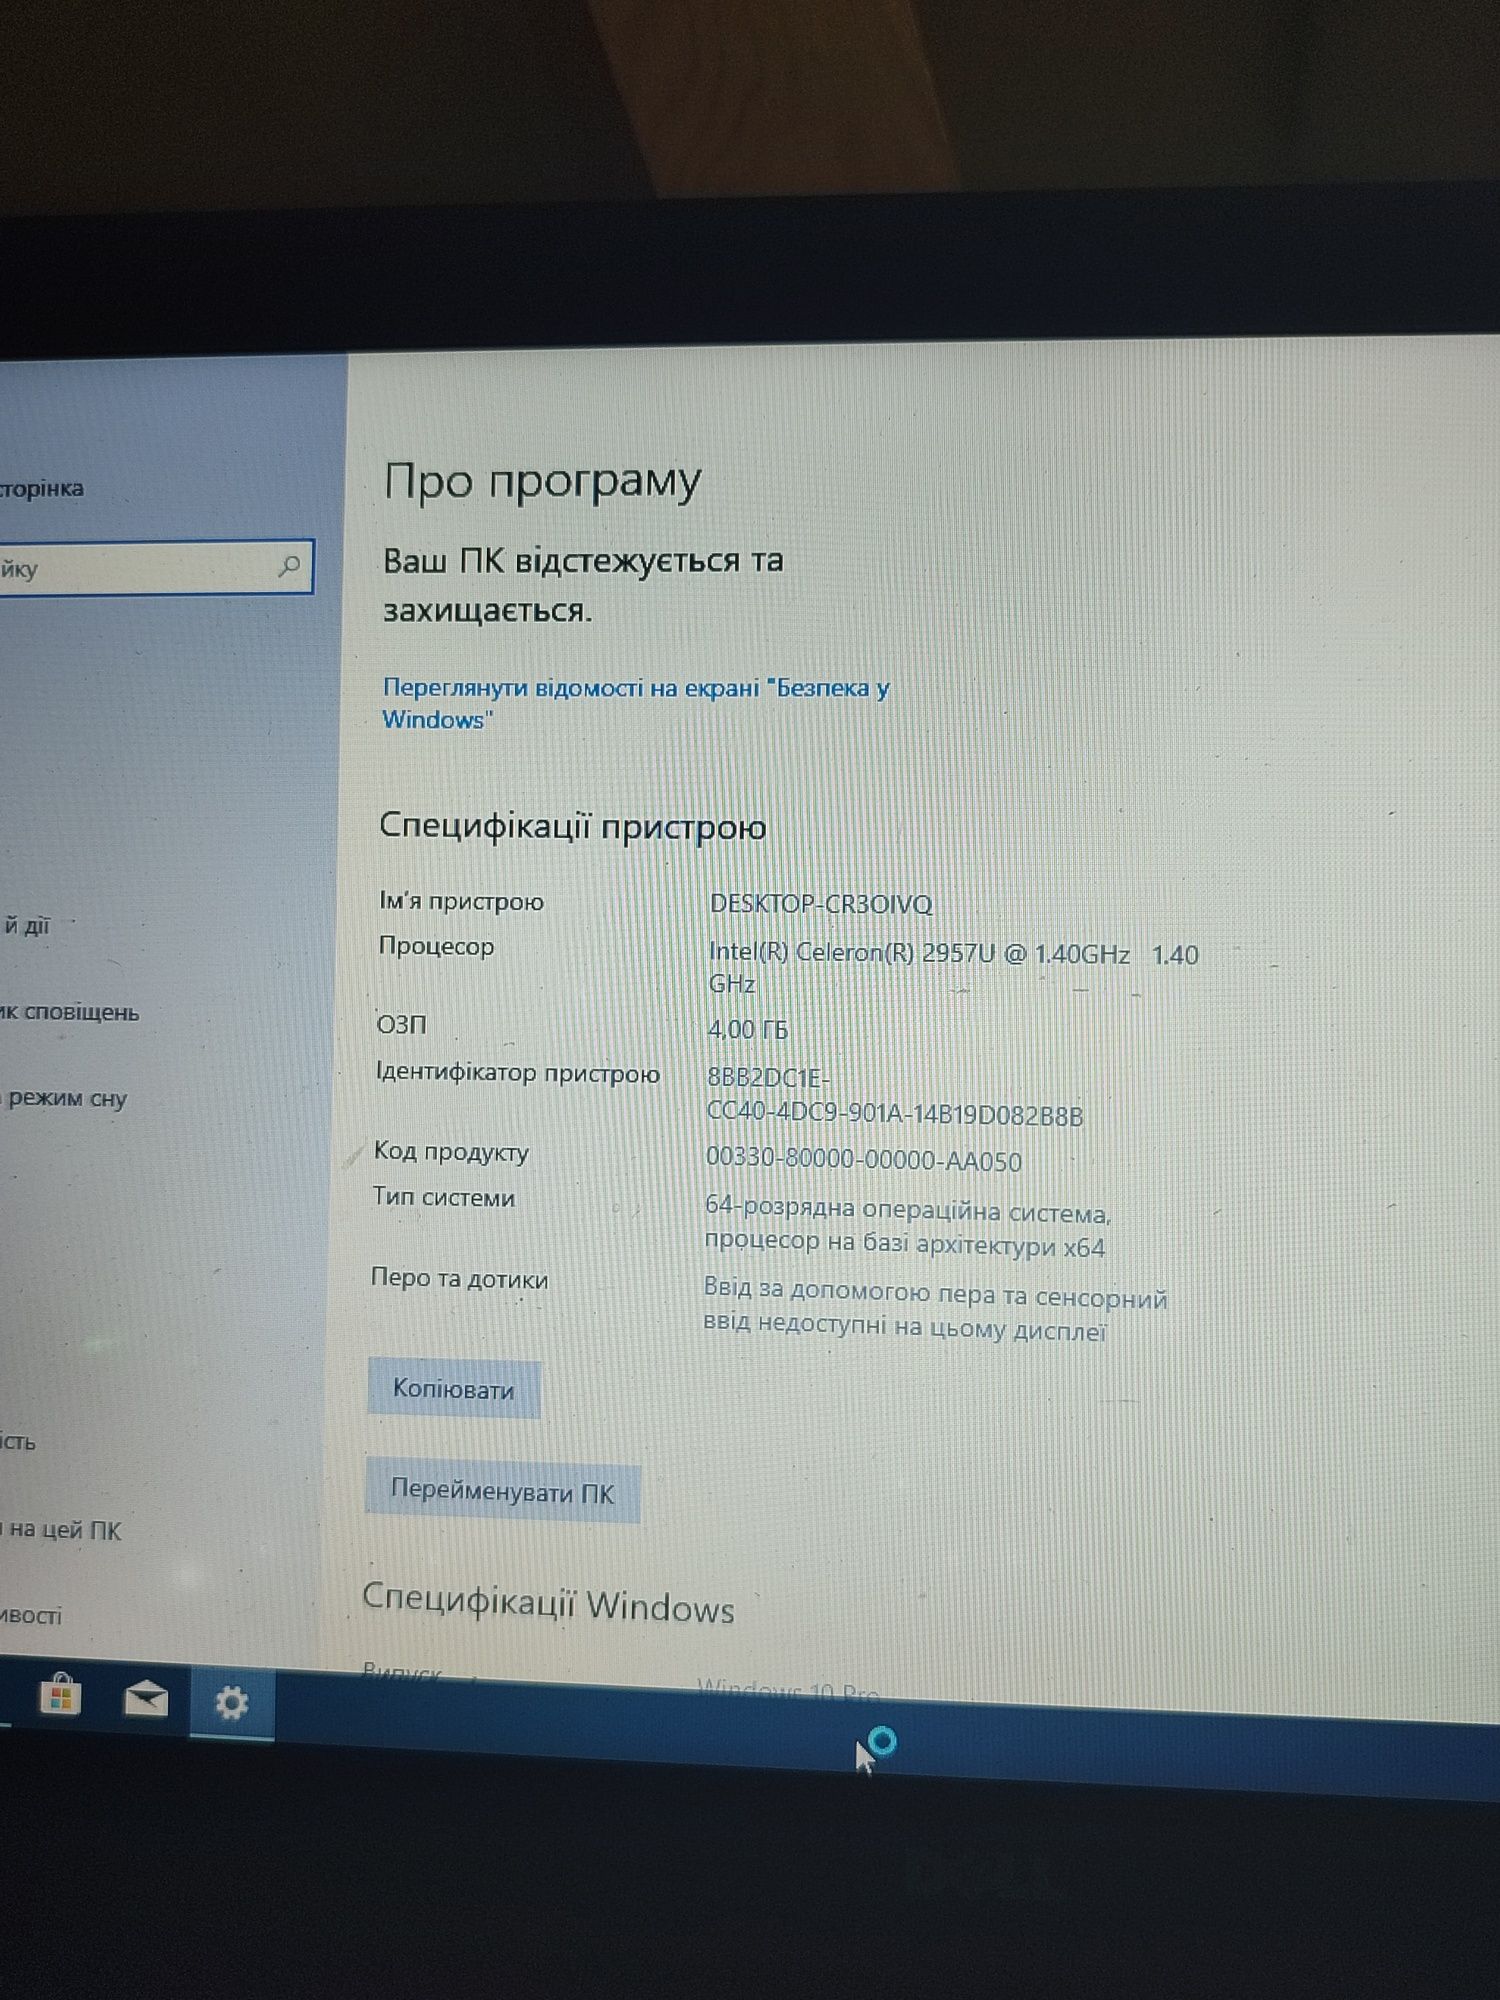Click the "Тип системи" label
Screen dimensions: 1500x2000
[444, 1197]
